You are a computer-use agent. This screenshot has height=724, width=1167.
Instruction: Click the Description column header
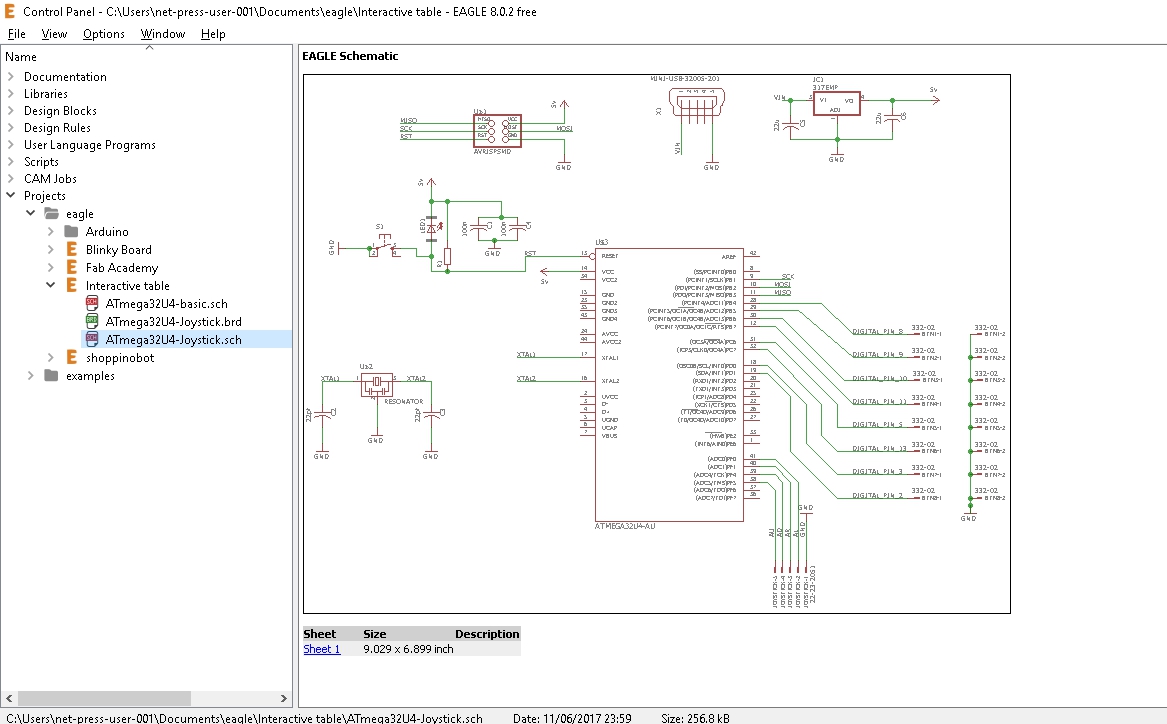487,634
